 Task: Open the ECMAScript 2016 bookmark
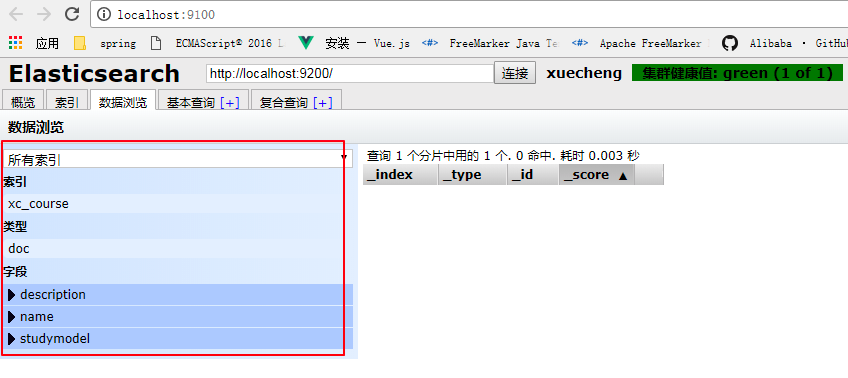pyautogui.click(x=217, y=43)
